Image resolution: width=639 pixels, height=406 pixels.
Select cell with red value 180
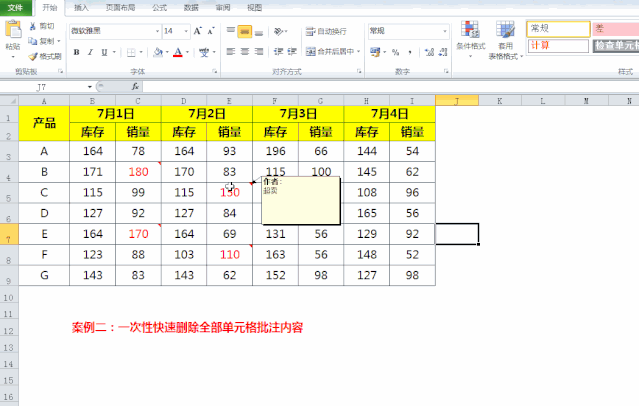(139, 172)
